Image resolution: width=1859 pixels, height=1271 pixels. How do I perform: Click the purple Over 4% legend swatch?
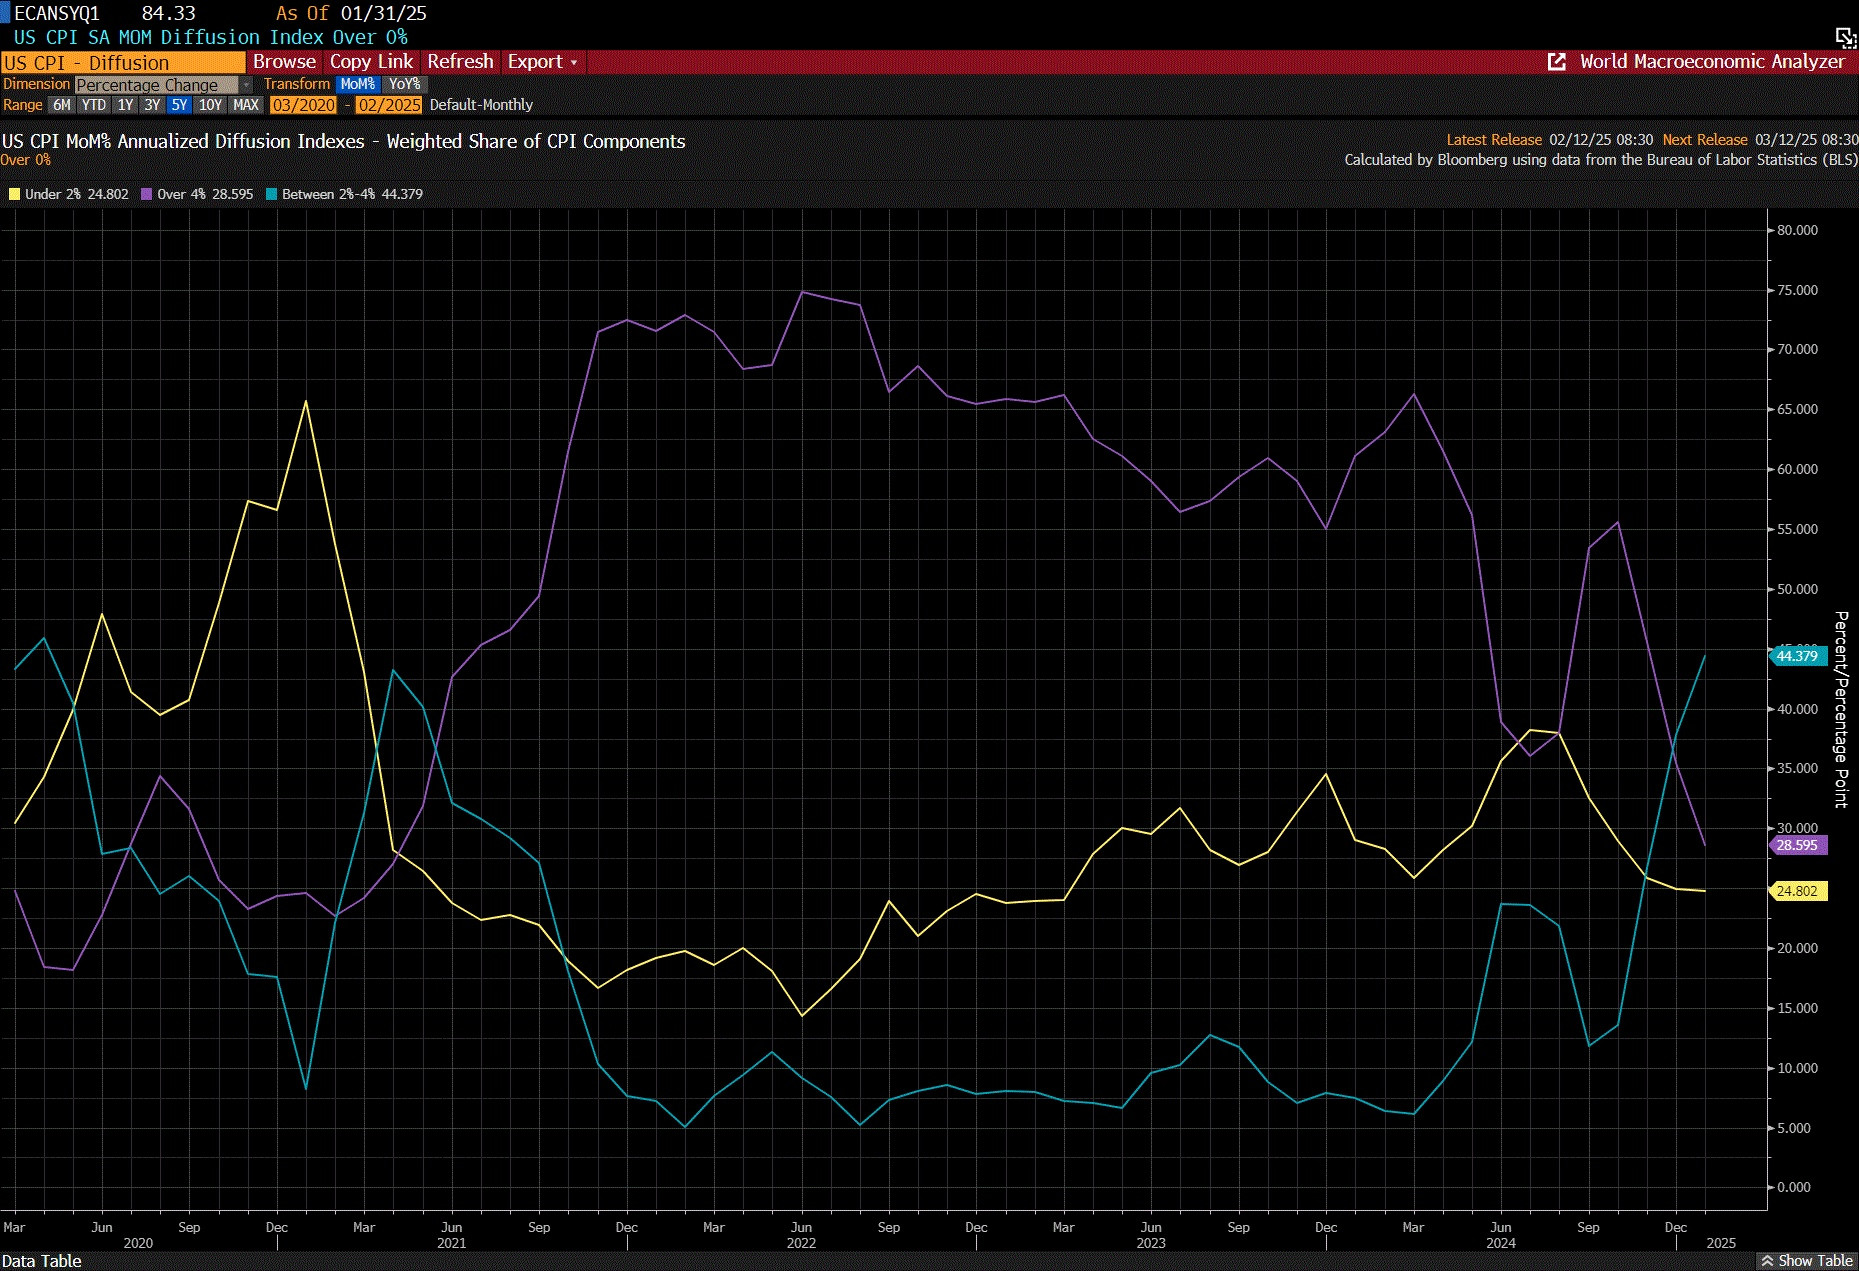[x=147, y=194]
